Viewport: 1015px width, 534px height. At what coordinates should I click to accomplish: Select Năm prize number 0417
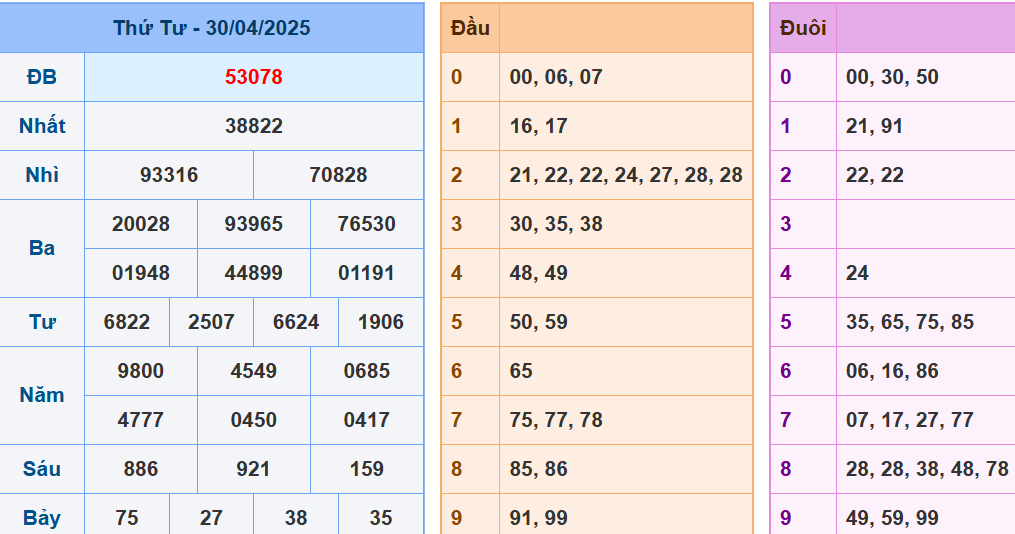coord(366,419)
